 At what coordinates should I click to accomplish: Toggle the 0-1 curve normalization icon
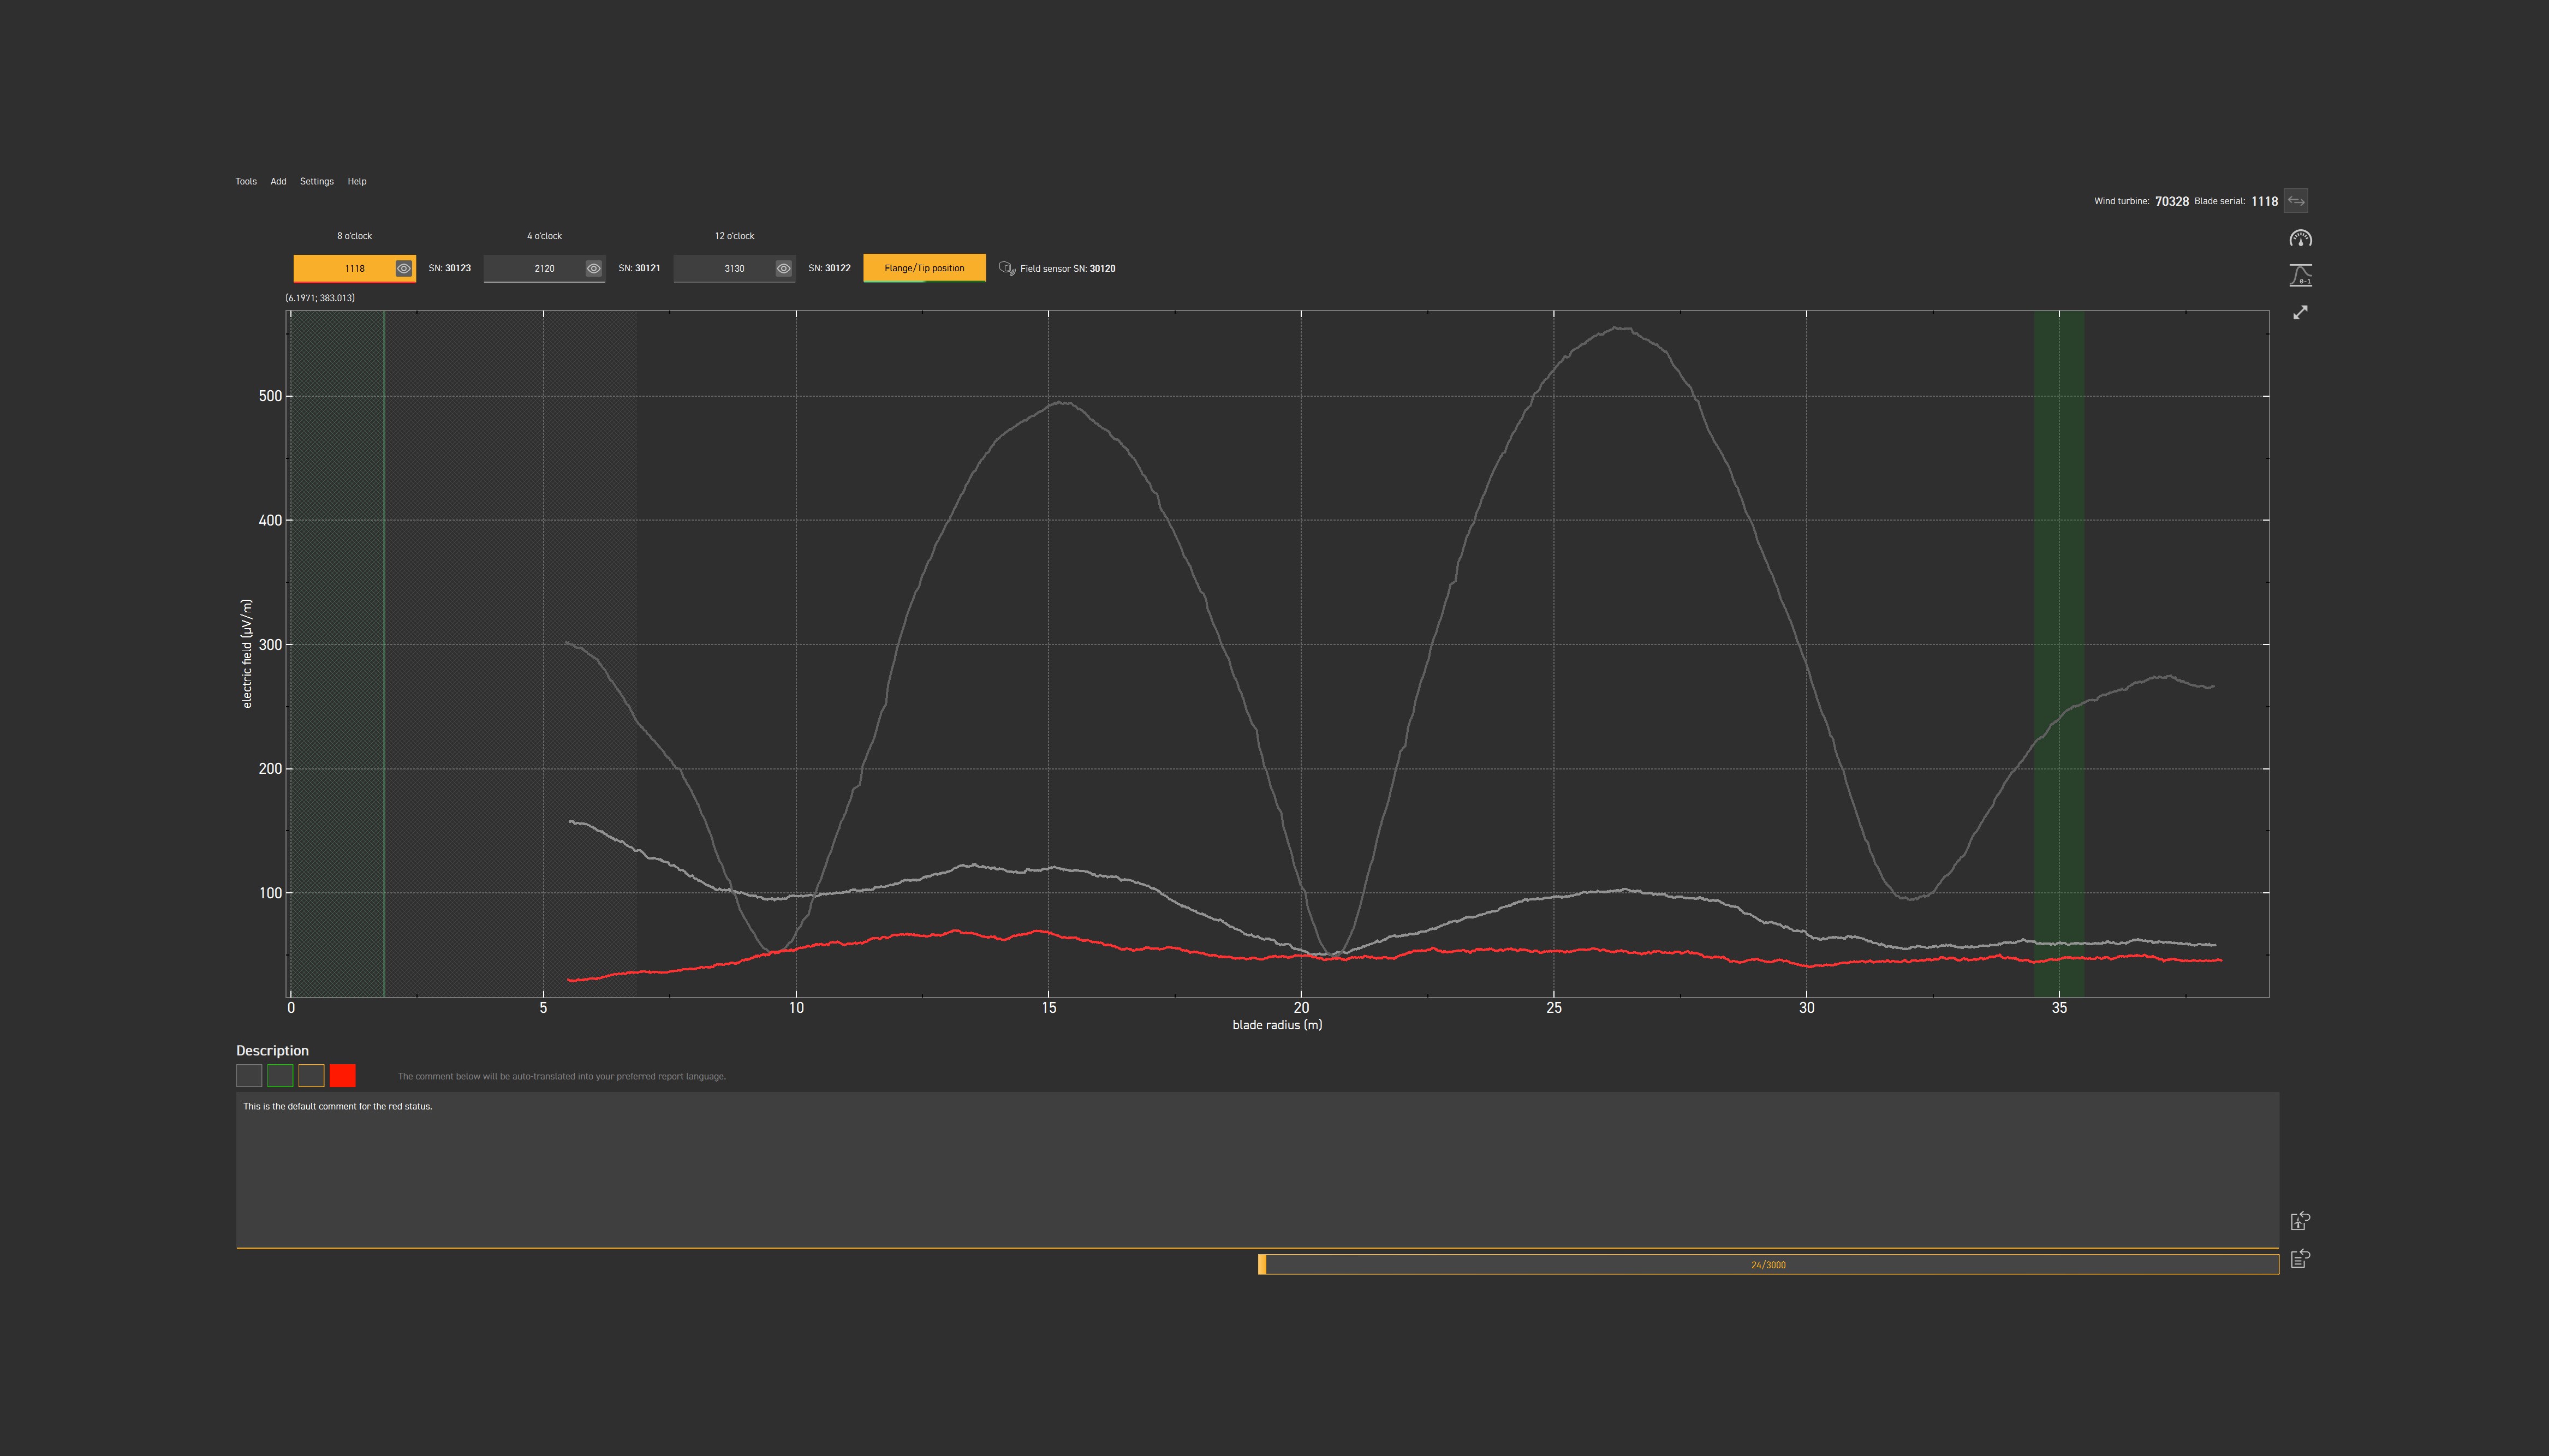point(2300,275)
